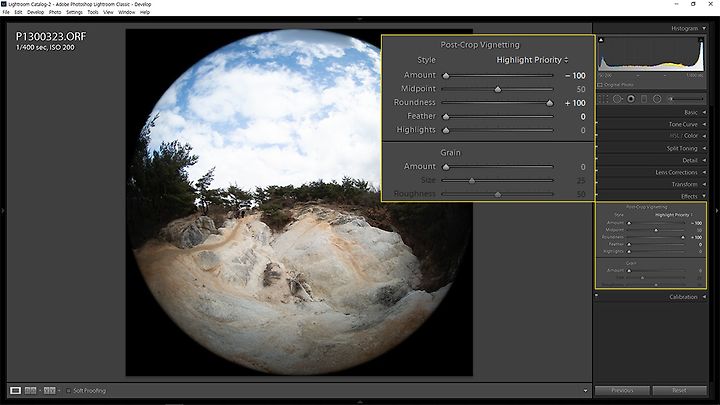Screen dimensions: 720x405
Task: Select HSL in the HSL / Color header
Action: pos(674,136)
